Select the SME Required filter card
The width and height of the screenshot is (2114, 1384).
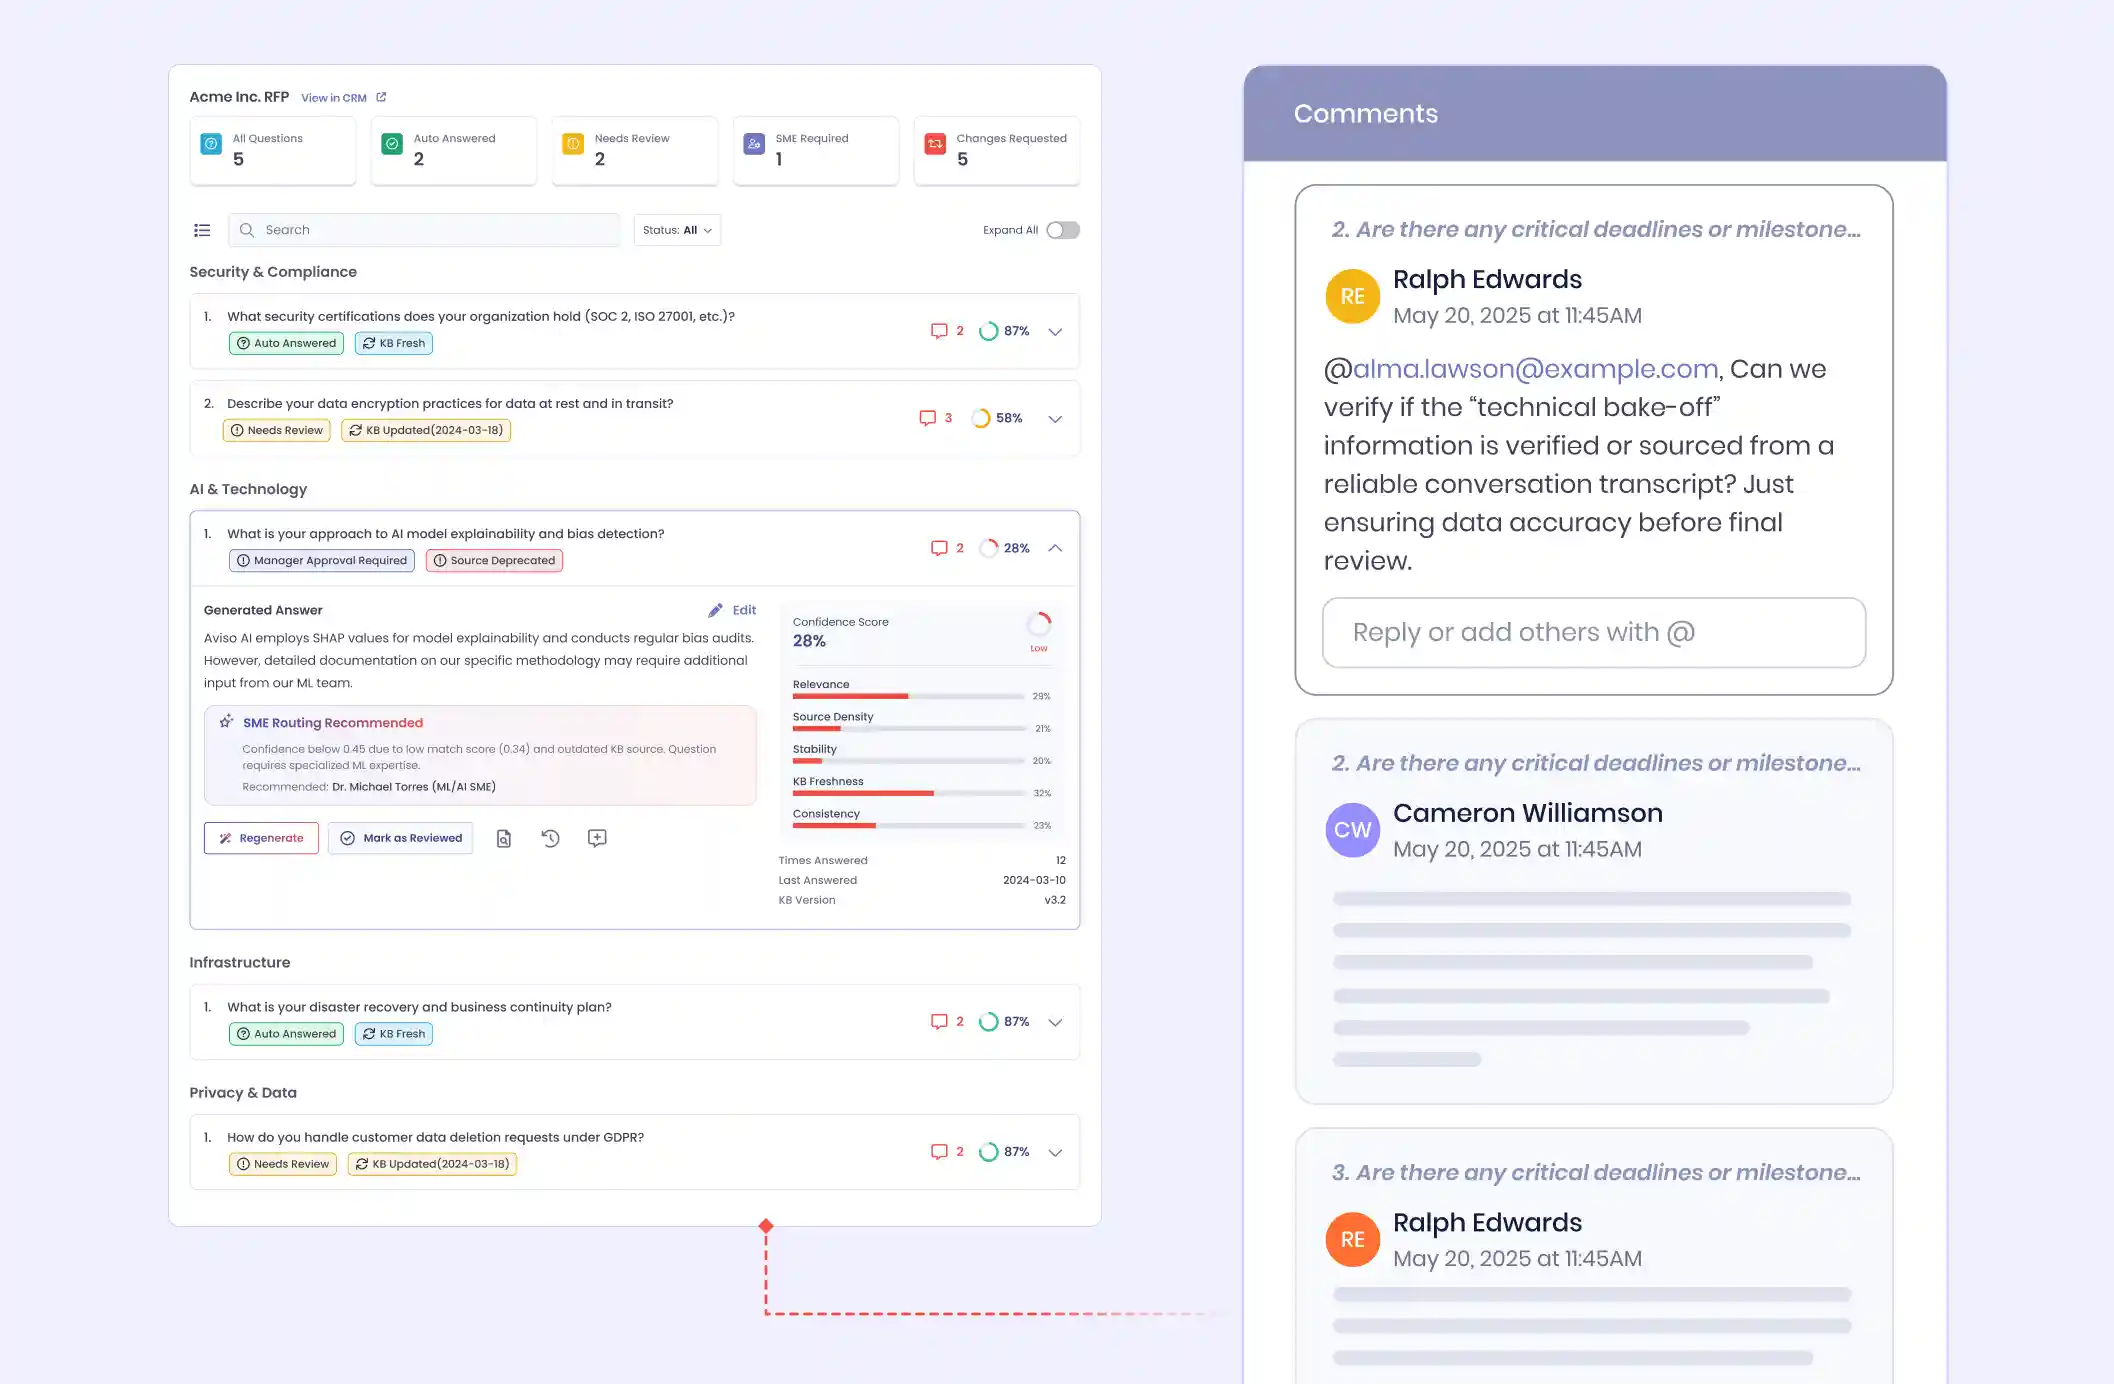click(x=816, y=150)
